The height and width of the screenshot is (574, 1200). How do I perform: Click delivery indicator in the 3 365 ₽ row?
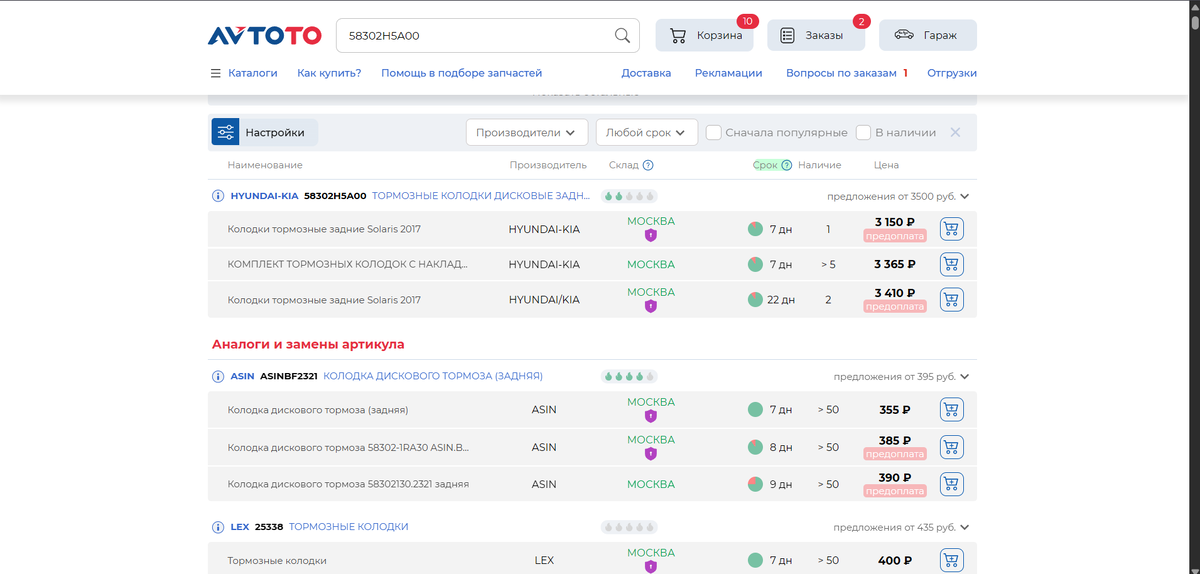point(755,265)
